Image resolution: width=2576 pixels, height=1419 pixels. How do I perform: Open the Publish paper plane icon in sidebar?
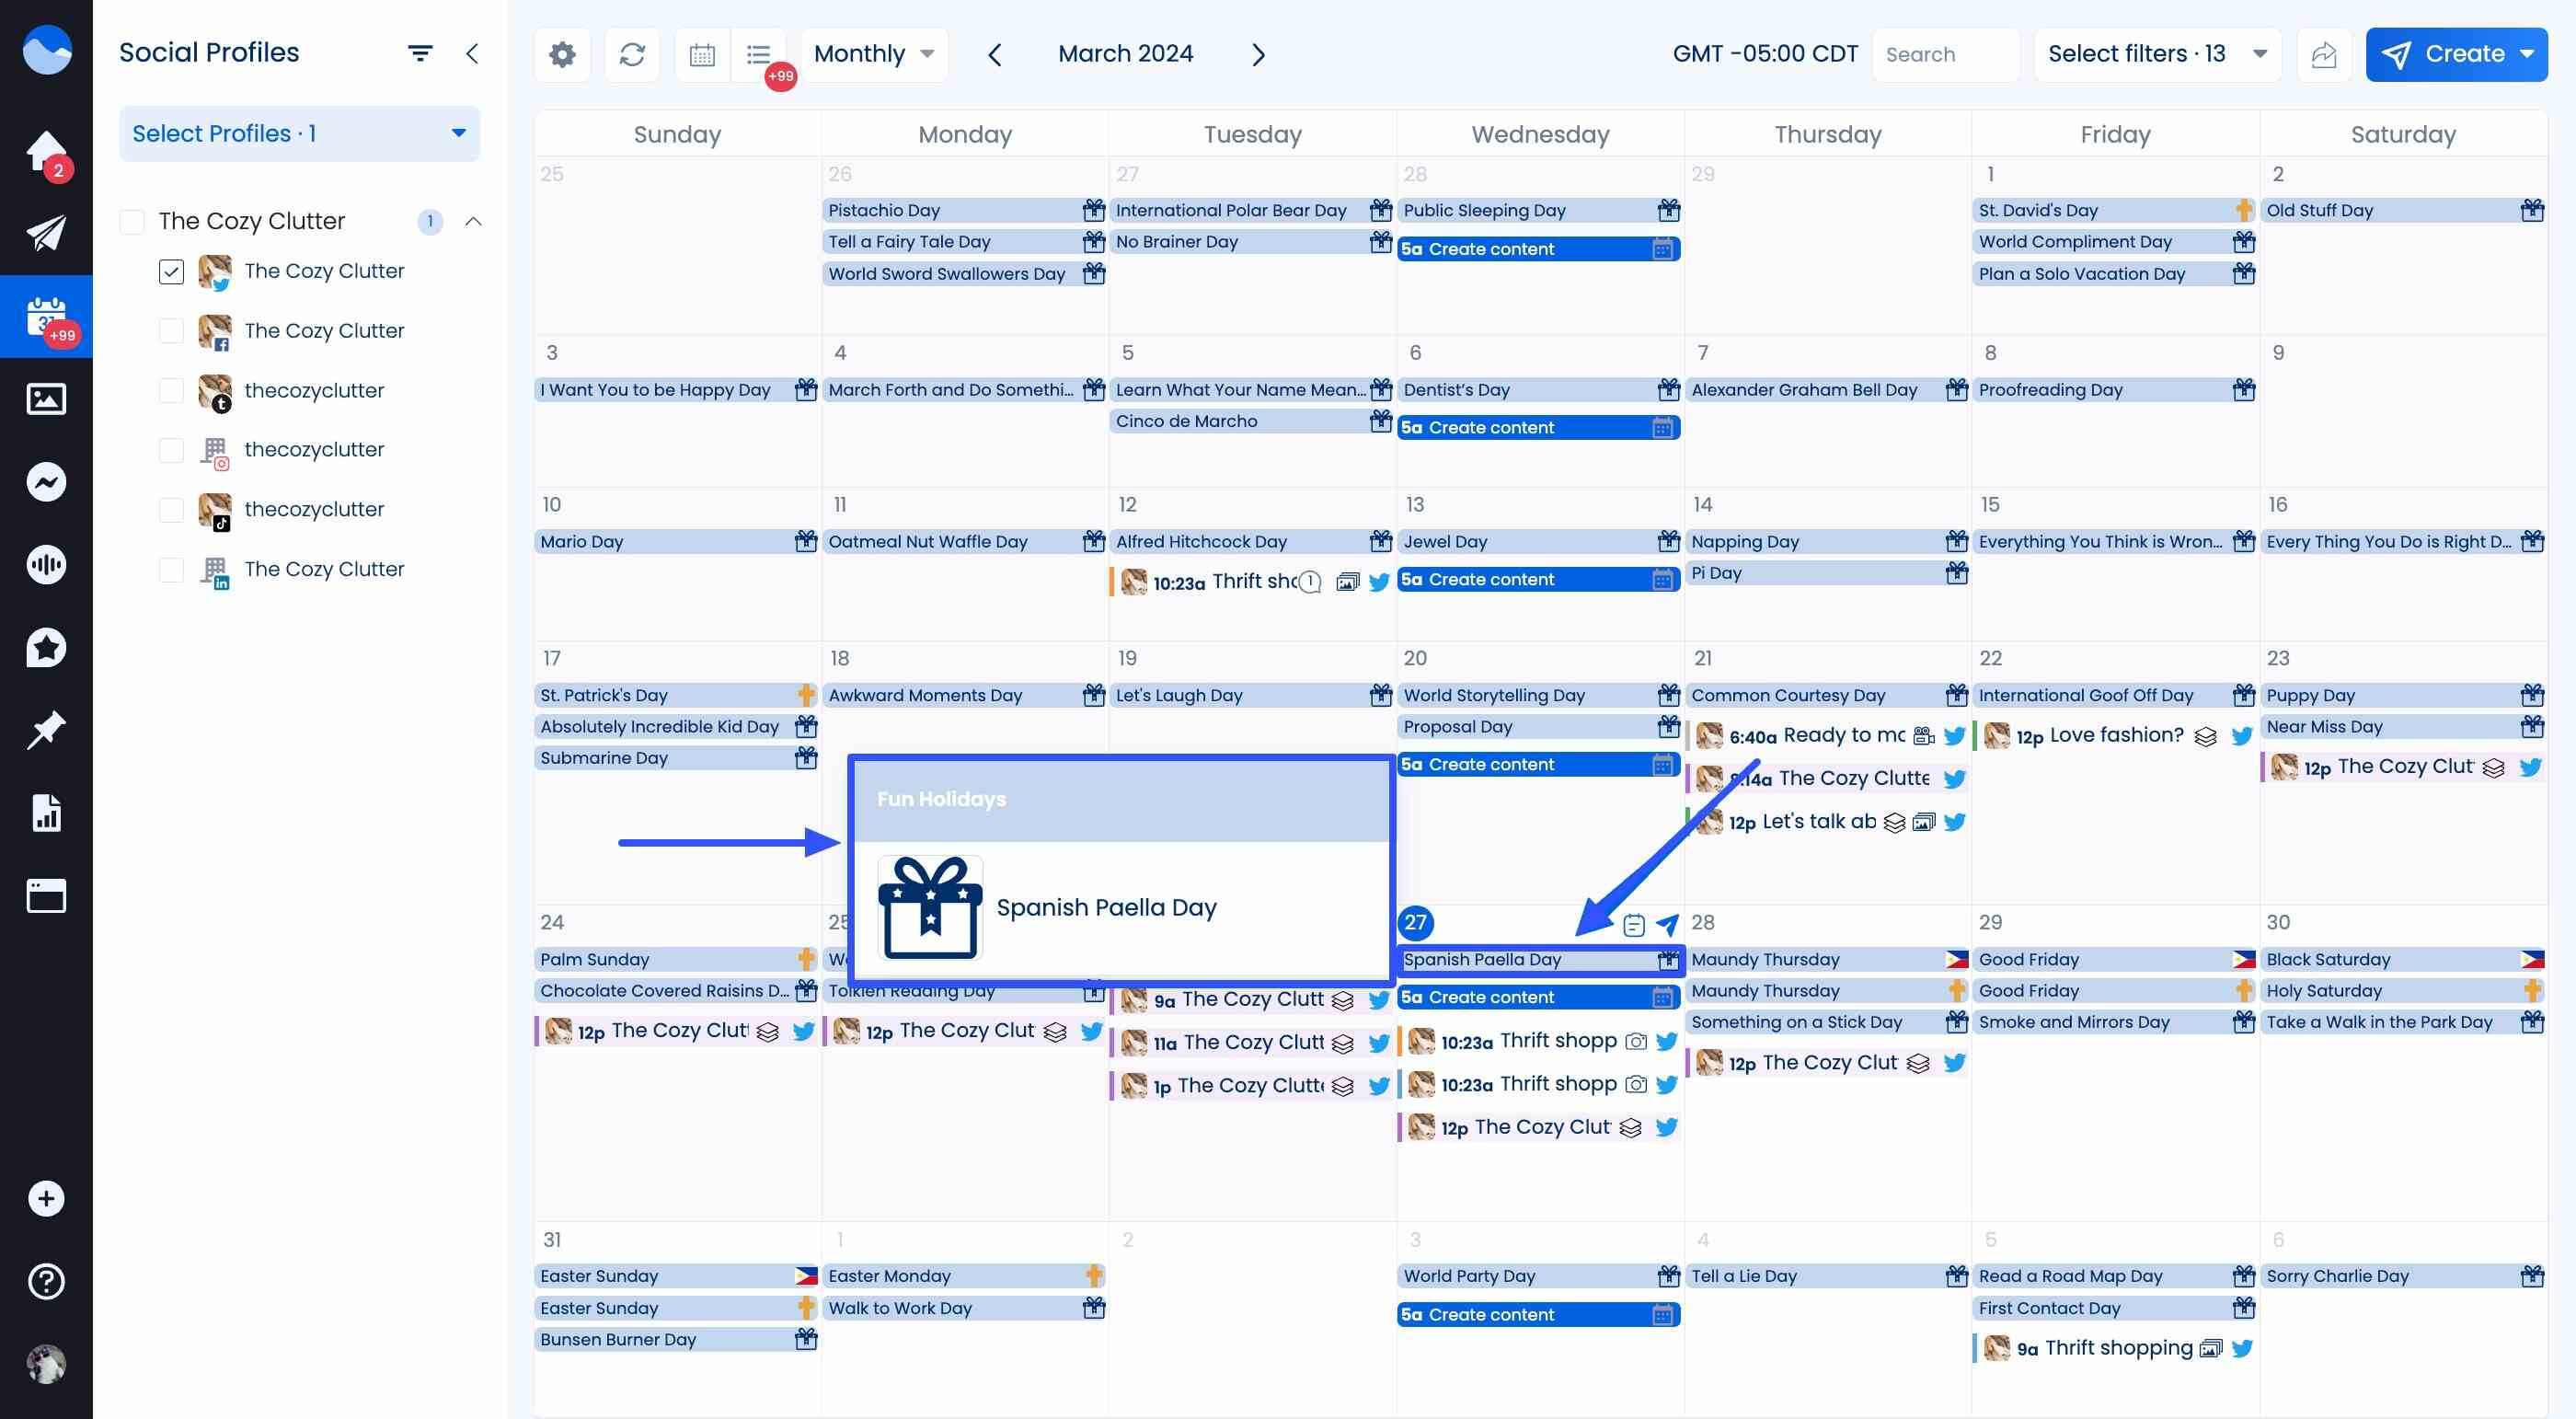[46, 233]
